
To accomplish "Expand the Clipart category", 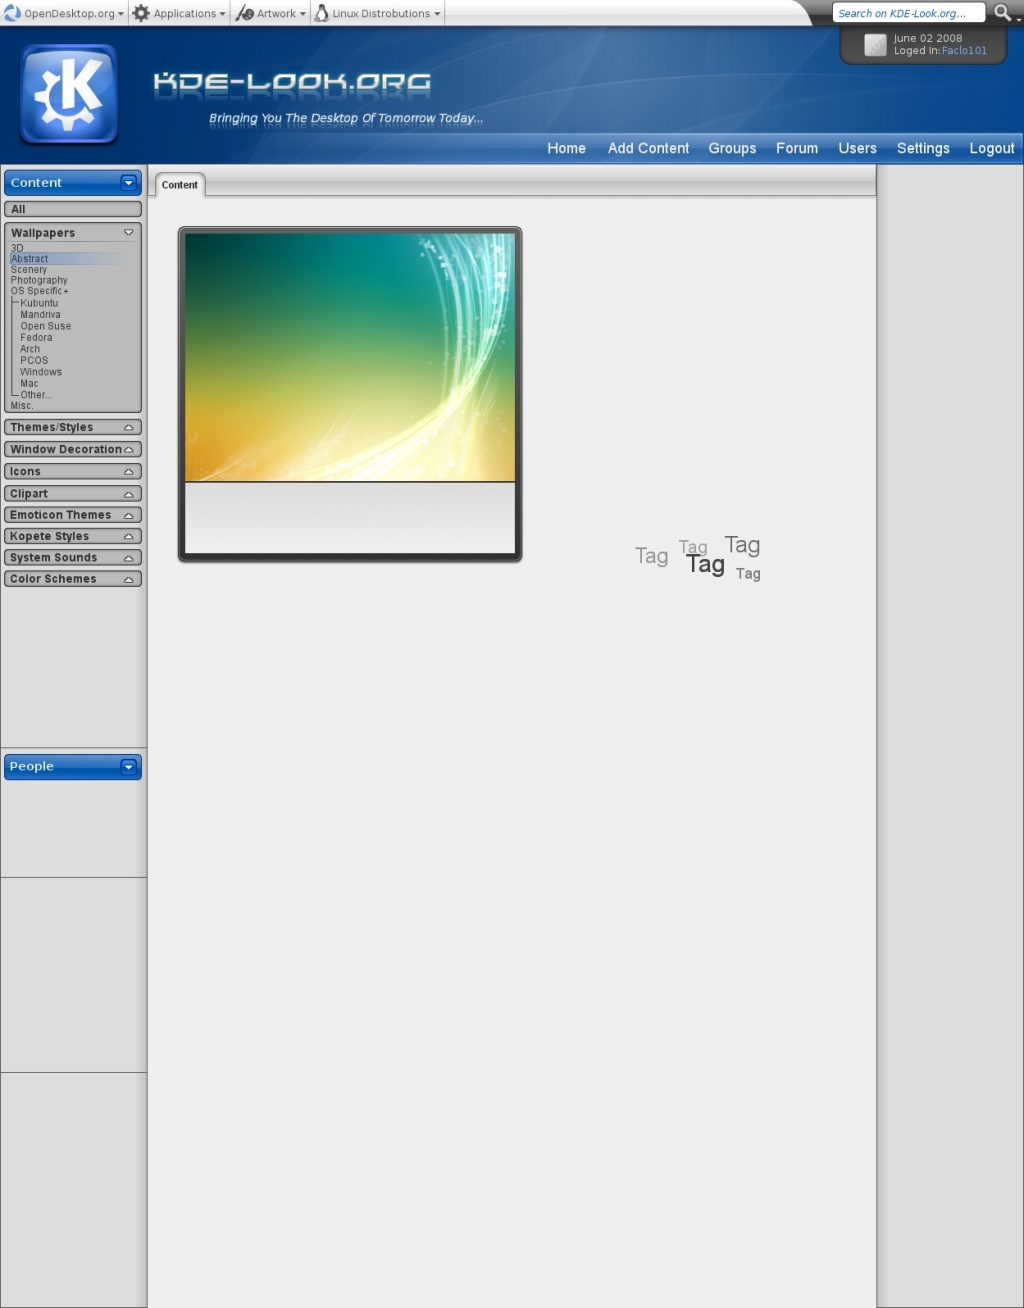I will pyautogui.click(x=73, y=493).
